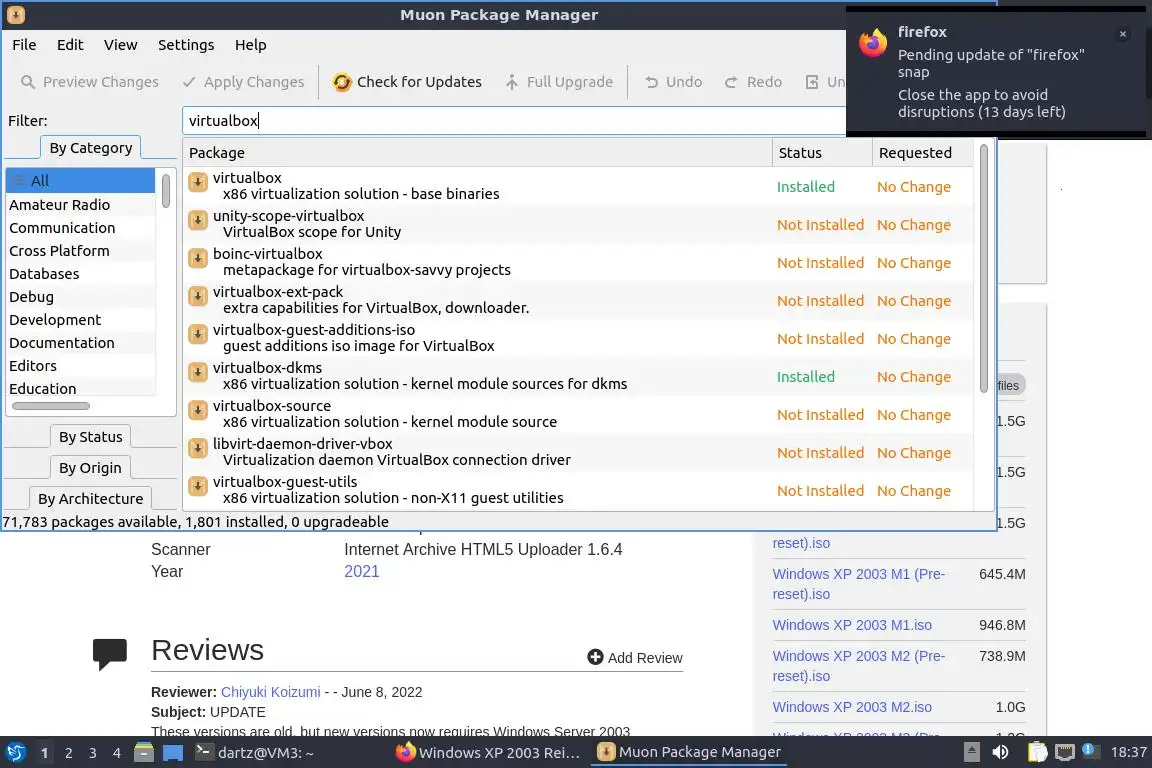
Task: Click Redo in the toolbar
Action: point(753,82)
